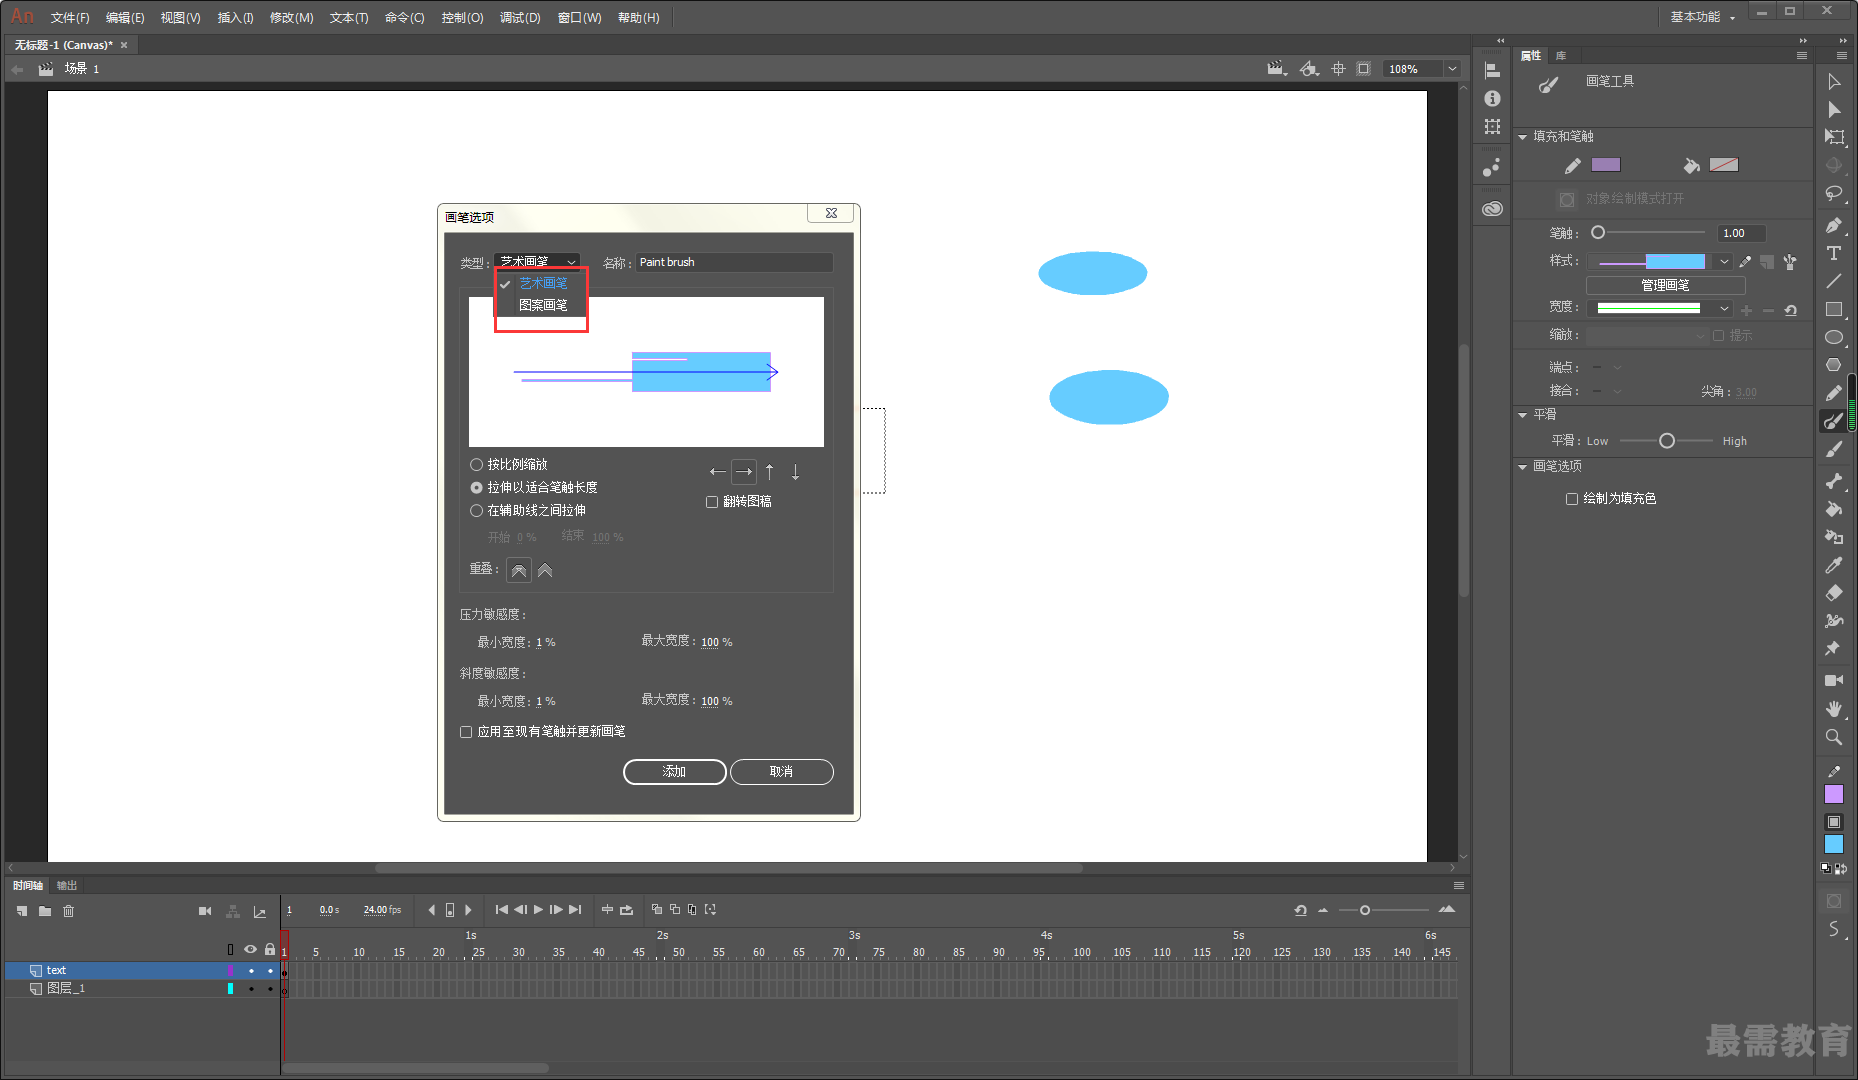Select the Ink Bottle tool
The image size is (1858, 1080).
point(1834,537)
